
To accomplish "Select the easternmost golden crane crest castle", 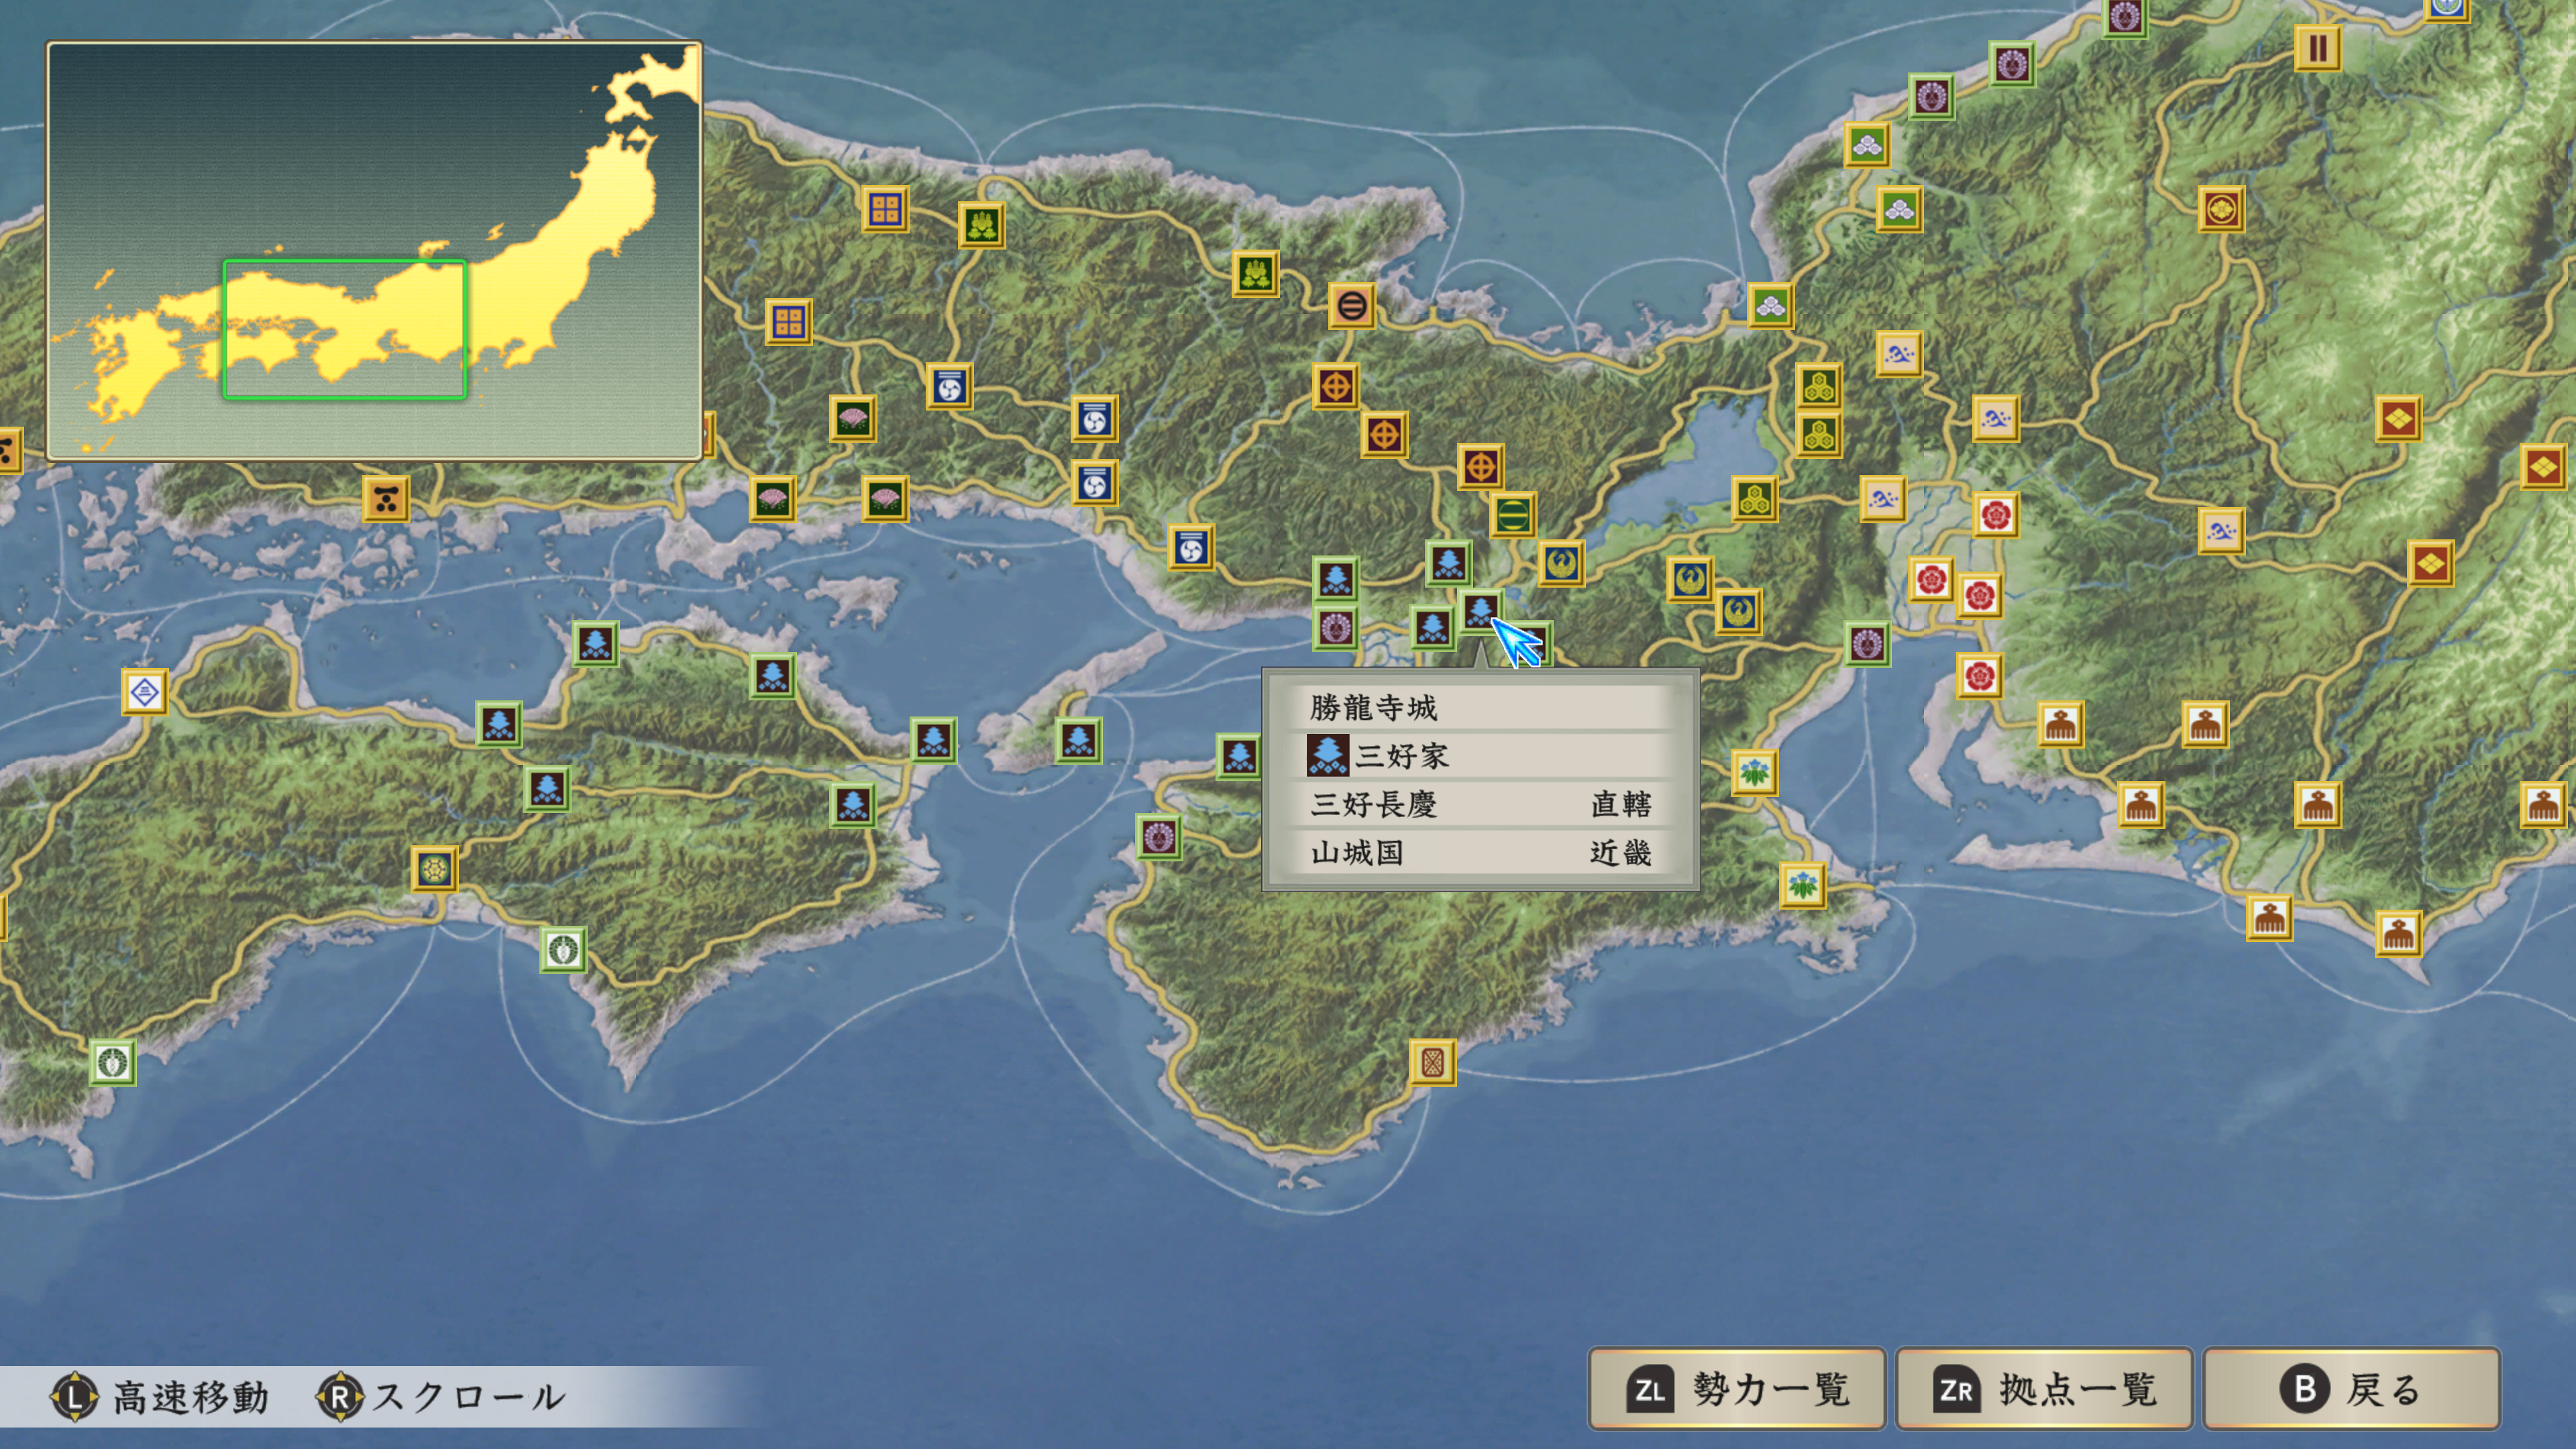I will pos(1738,611).
